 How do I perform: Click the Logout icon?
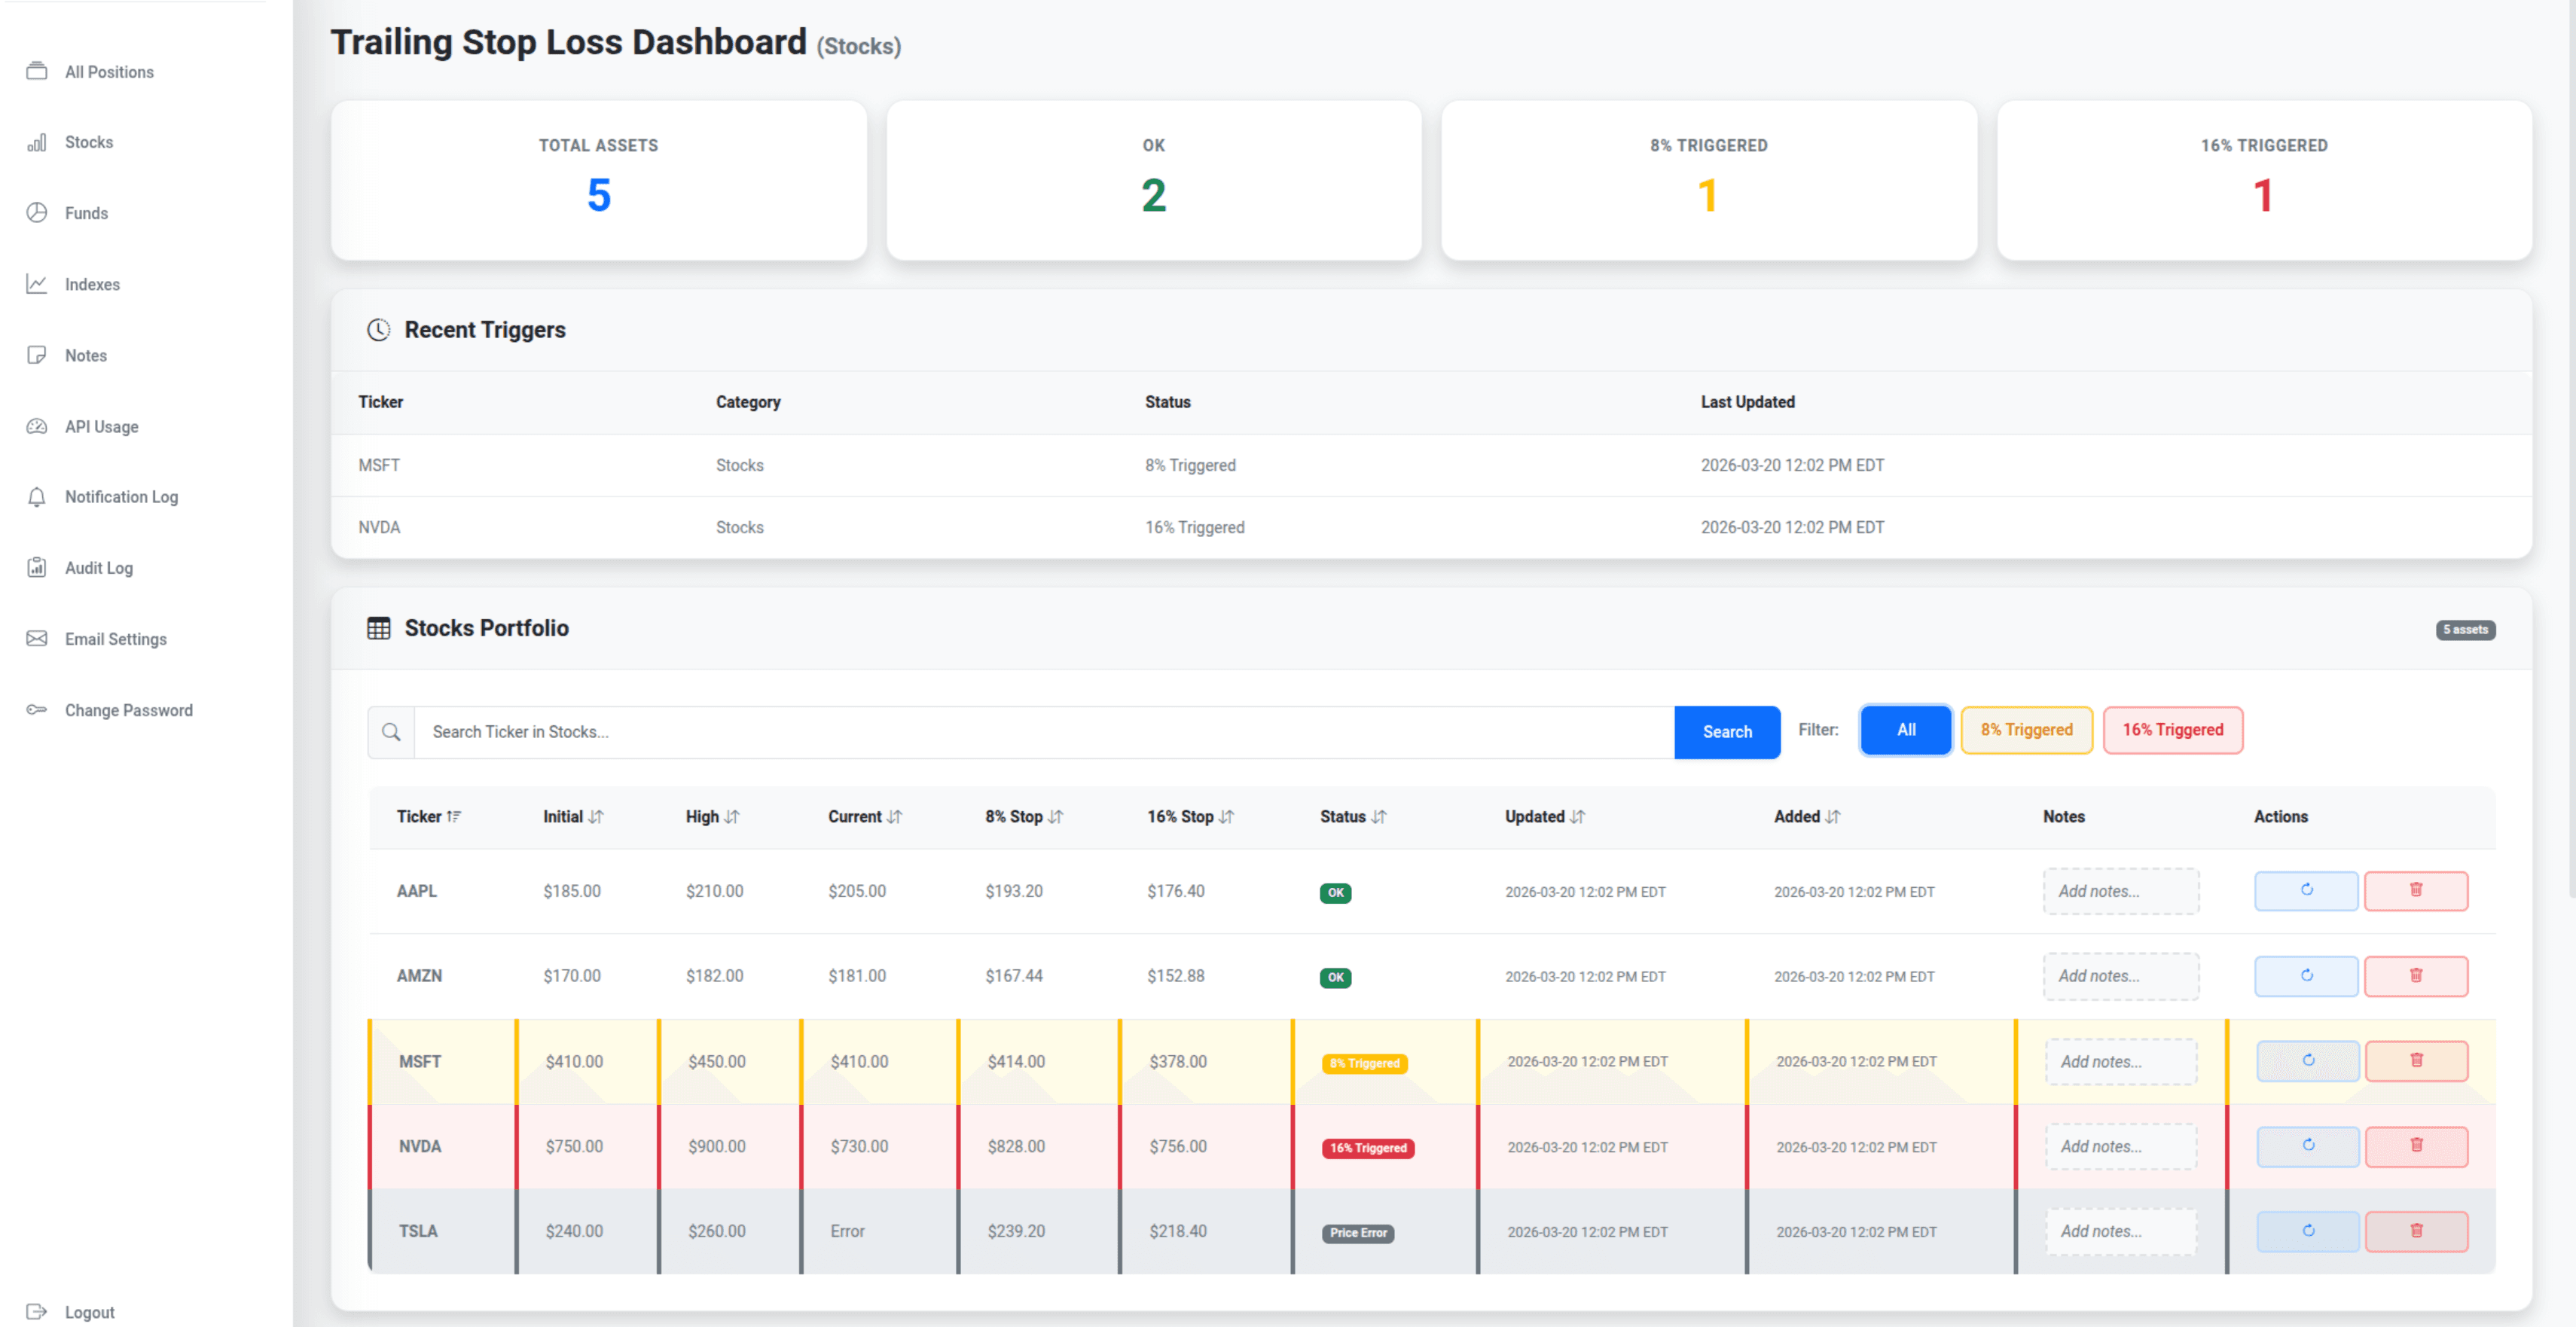pyautogui.click(x=37, y=1311)
